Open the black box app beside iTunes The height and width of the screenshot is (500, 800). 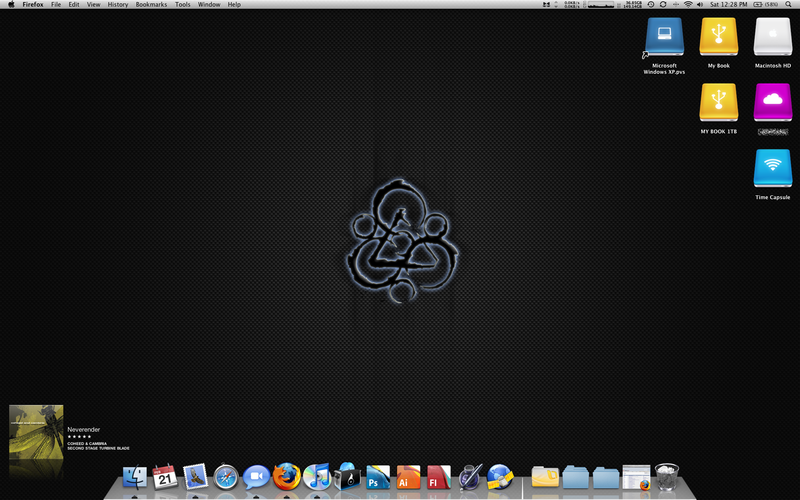point(347,477)
